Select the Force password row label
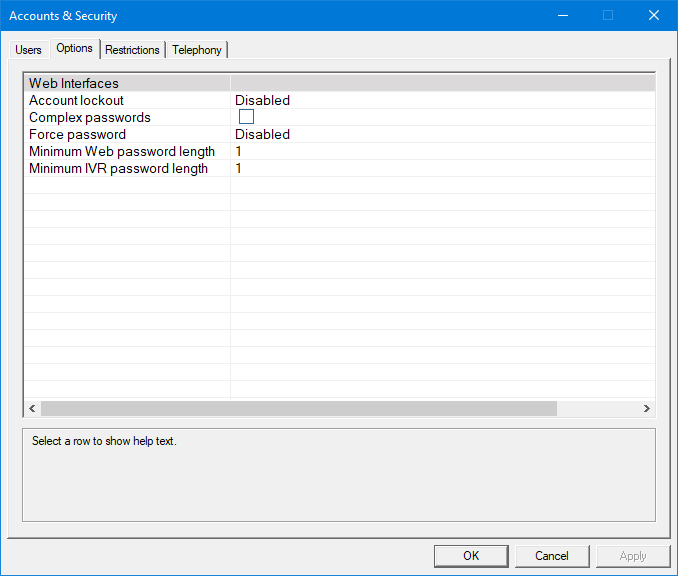The width and height of the screenshot is (678, 576). click(78, 135)
